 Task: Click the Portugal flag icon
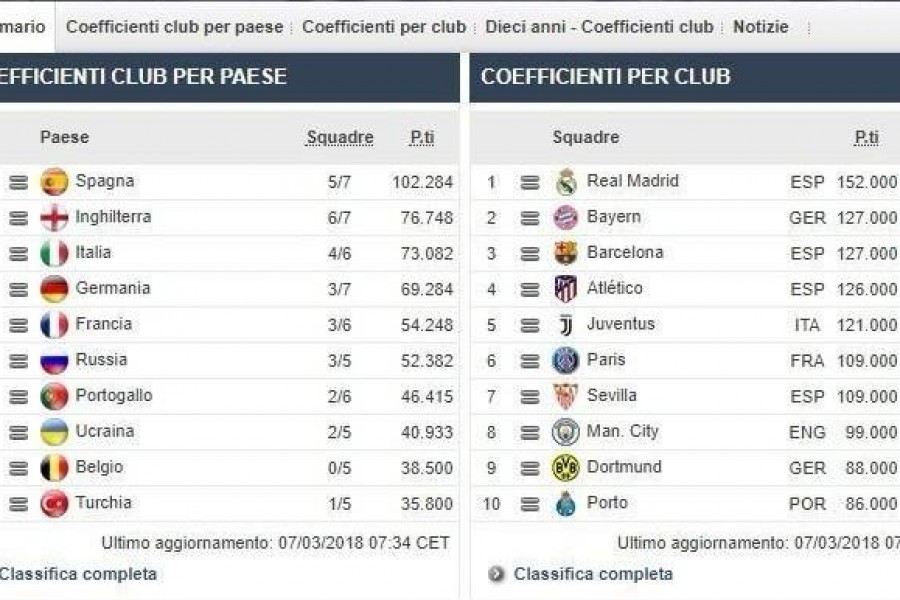coord(55,396)
